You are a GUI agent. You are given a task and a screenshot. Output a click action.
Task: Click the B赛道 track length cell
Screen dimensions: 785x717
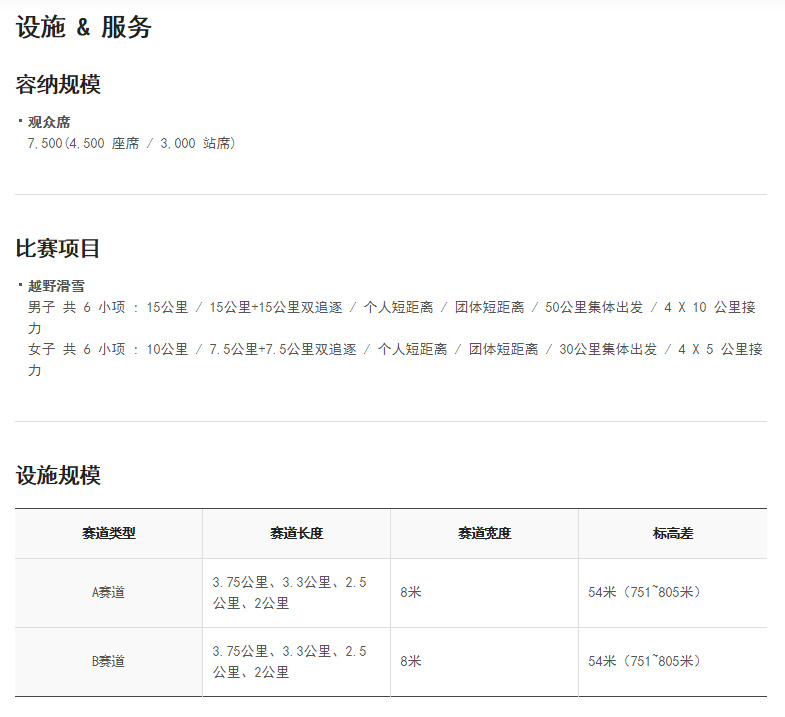click(x=296, y=662)
